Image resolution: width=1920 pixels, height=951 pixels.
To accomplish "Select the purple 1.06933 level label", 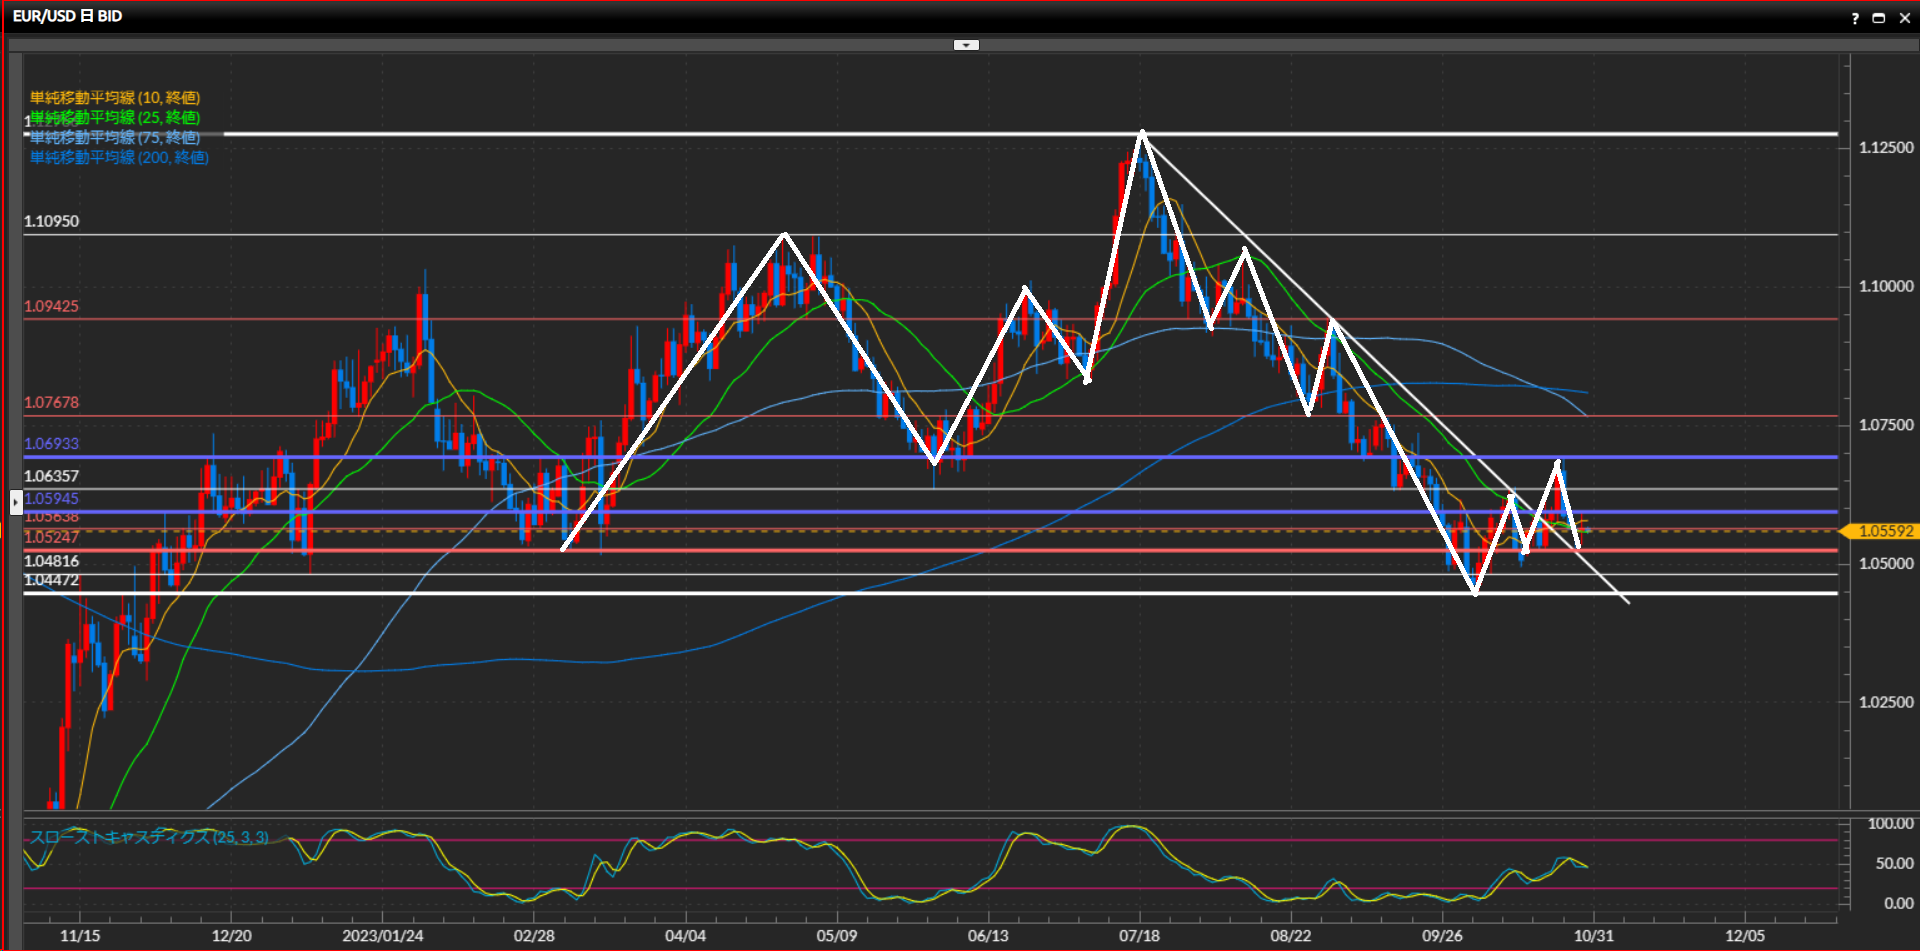I will 52,443.
